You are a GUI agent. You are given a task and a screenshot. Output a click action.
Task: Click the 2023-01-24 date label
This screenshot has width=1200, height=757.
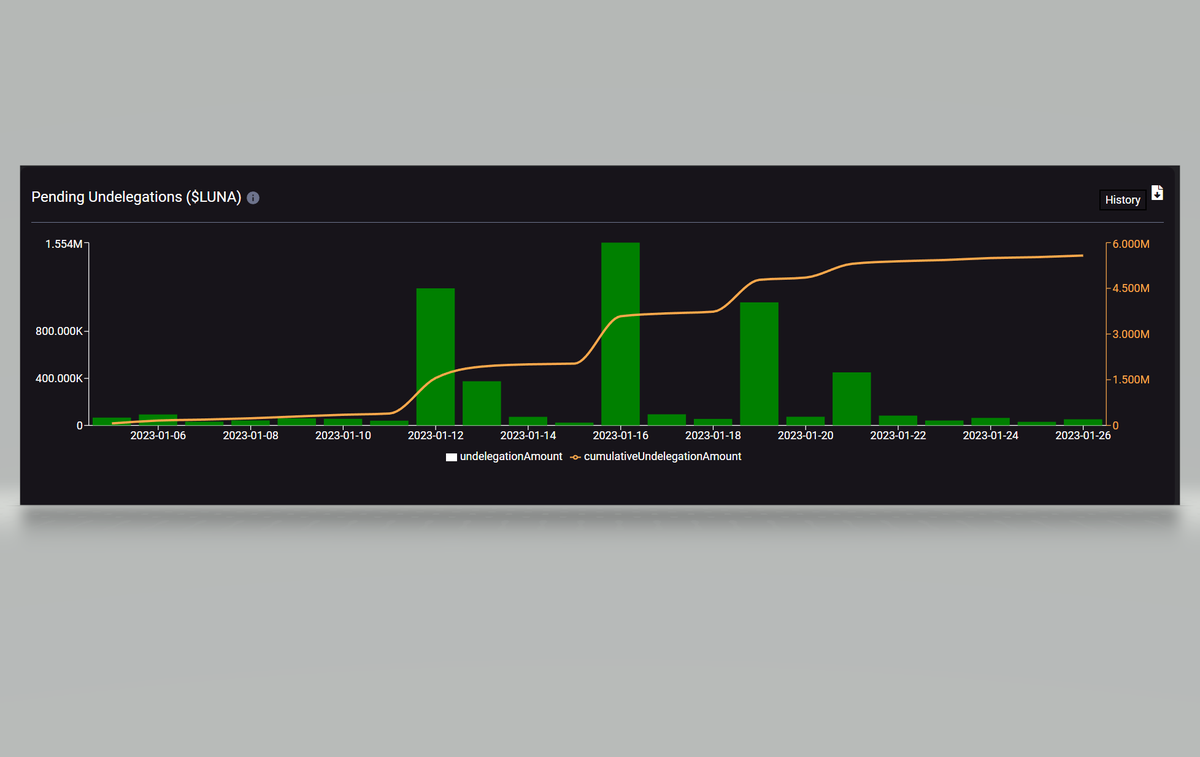coord(990,436)
